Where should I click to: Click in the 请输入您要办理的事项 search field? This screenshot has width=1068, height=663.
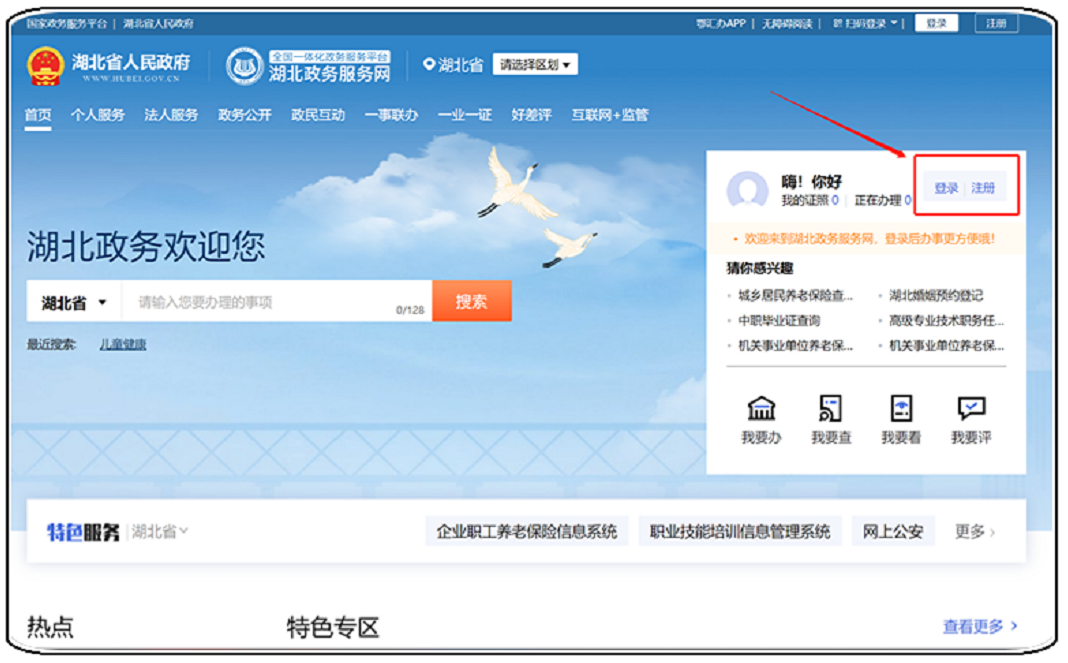[x=276, y=301]
